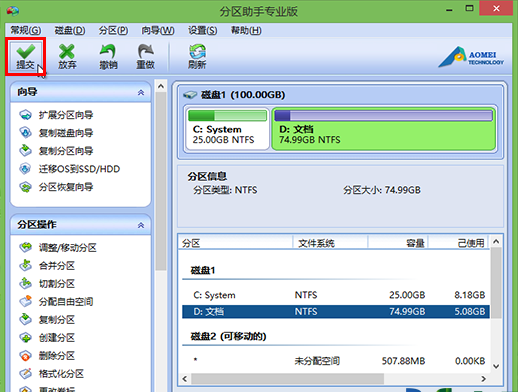Choose 格式化分区 operation
The image size is (518, 392).
[x=52, y=374]
